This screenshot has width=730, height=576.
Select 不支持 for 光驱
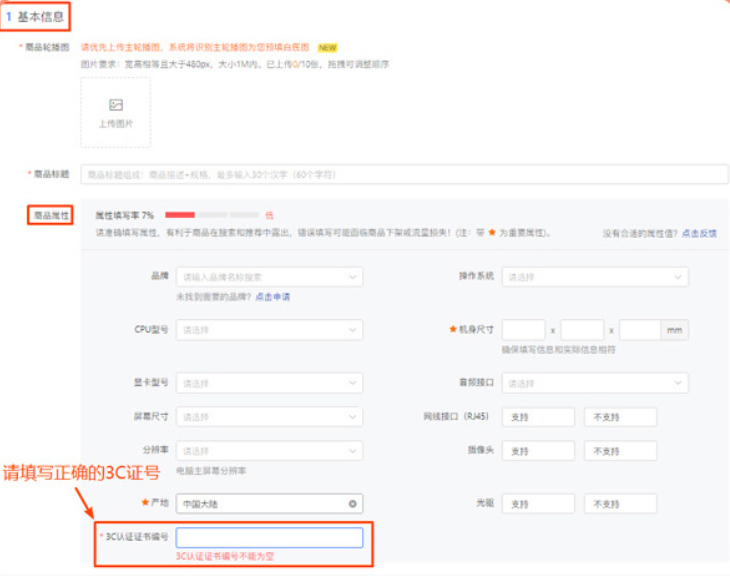point(621,504)
